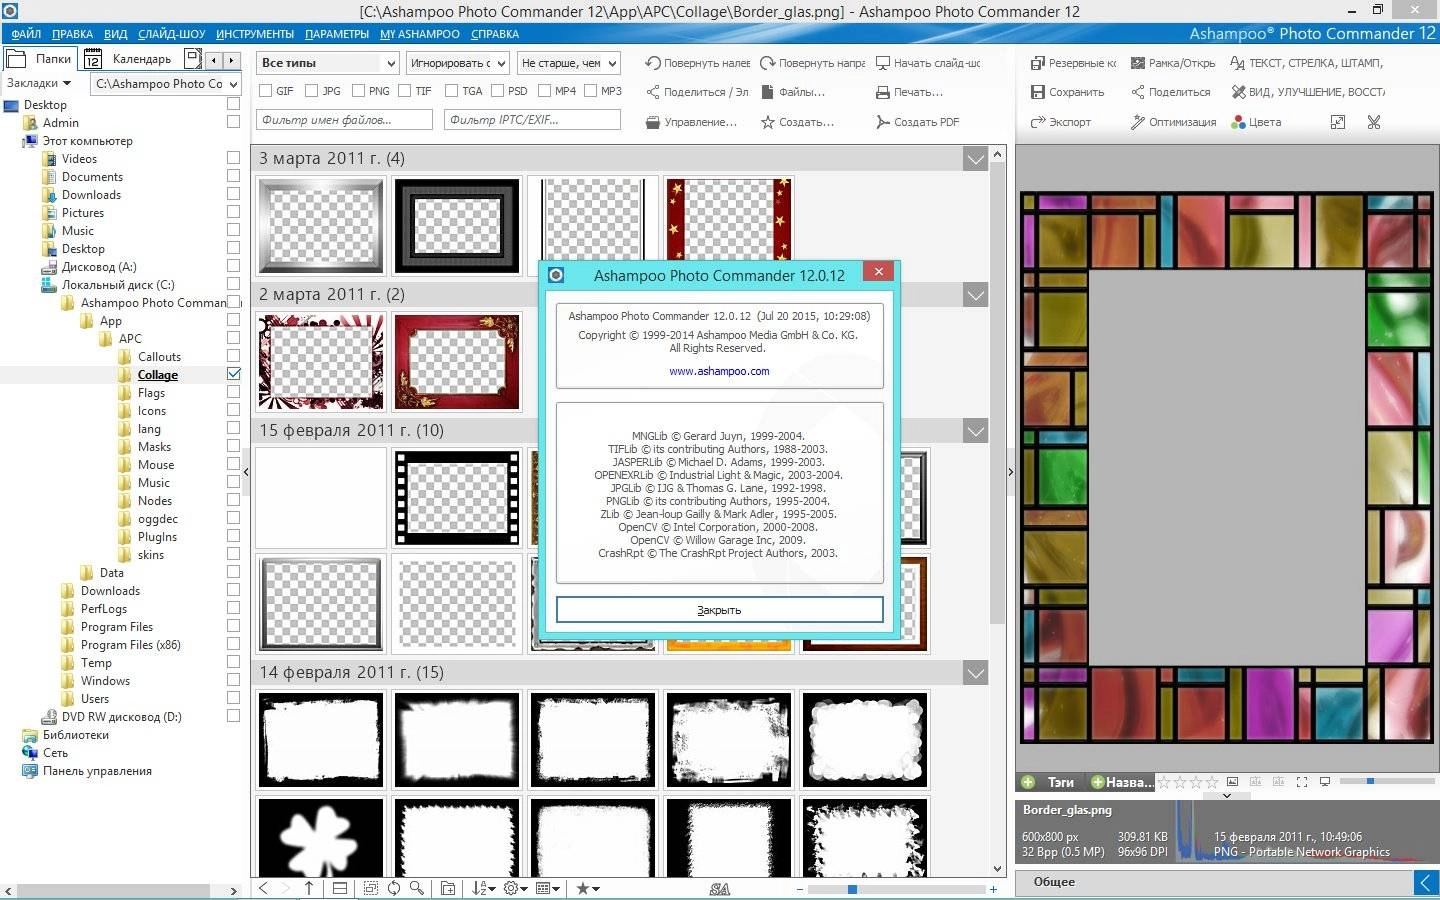The image size is (1440, 900).
Task: Tick the MP3 file type checkbox
Action: click(x=590, y=91)
